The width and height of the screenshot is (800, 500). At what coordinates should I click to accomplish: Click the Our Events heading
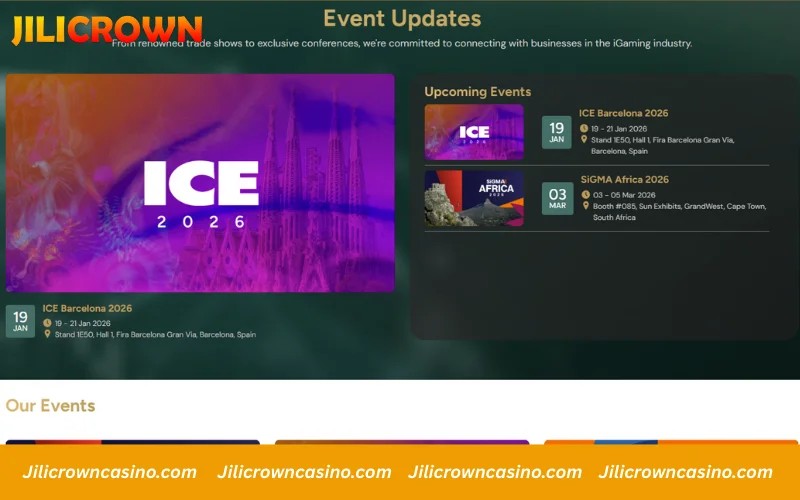click(x=51, y=406)
